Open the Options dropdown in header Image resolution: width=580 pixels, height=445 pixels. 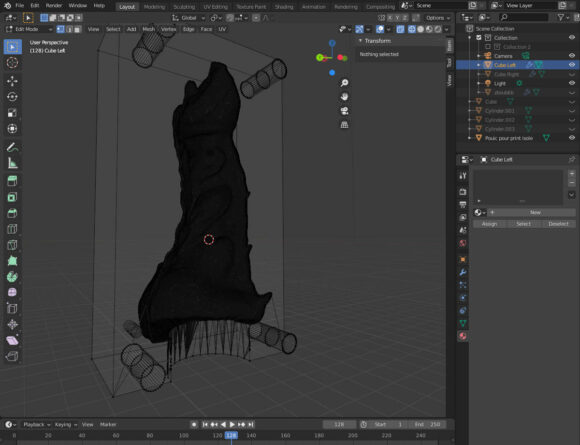[438, 18]
